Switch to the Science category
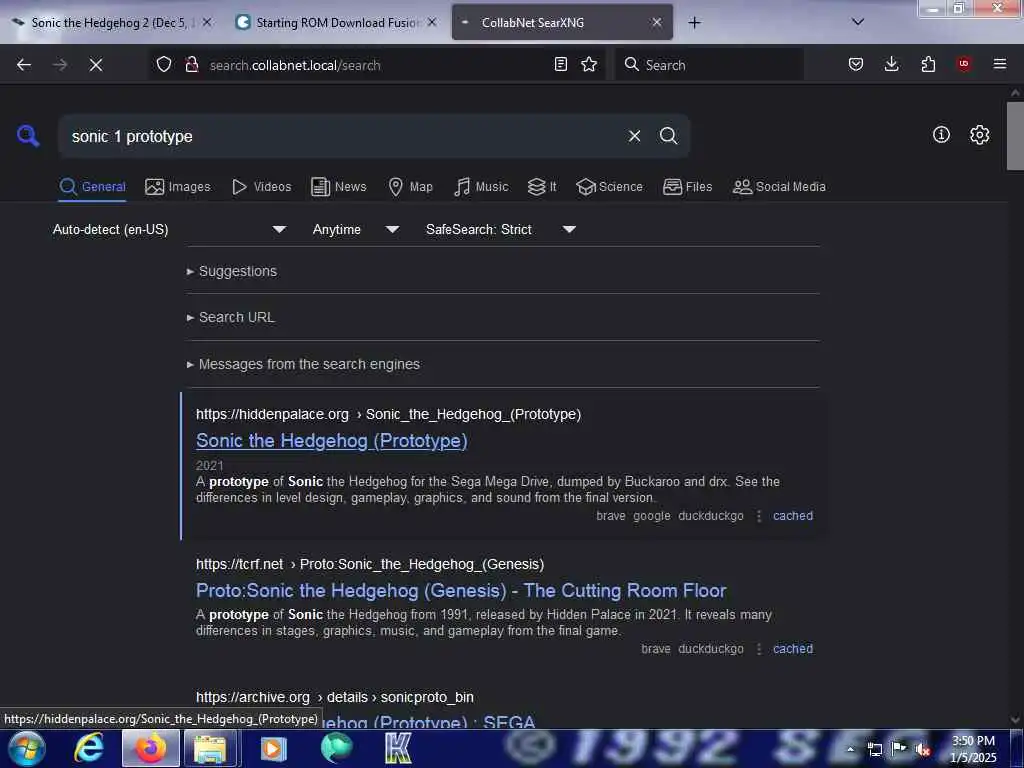The width and height of the screenshot is (1024, 768). [x=609, y=187]
